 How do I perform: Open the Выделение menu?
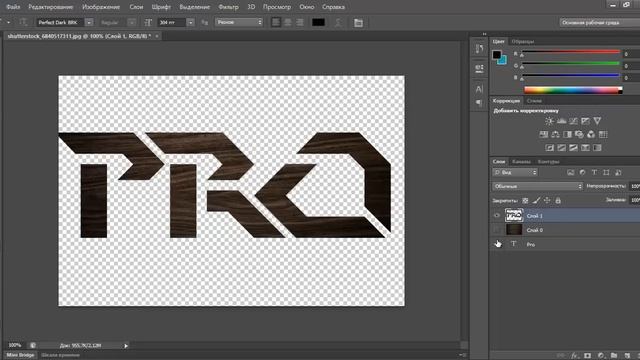(194, 7)
